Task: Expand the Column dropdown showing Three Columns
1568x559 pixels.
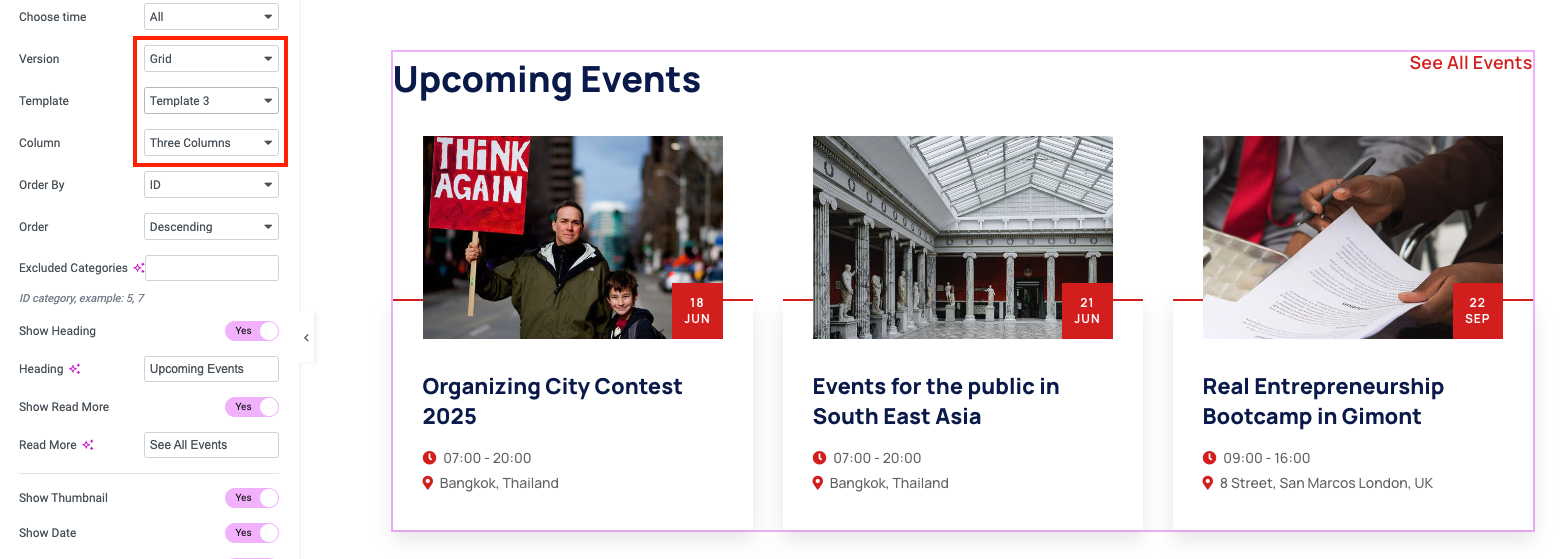Action: click(x=211, y=143)
